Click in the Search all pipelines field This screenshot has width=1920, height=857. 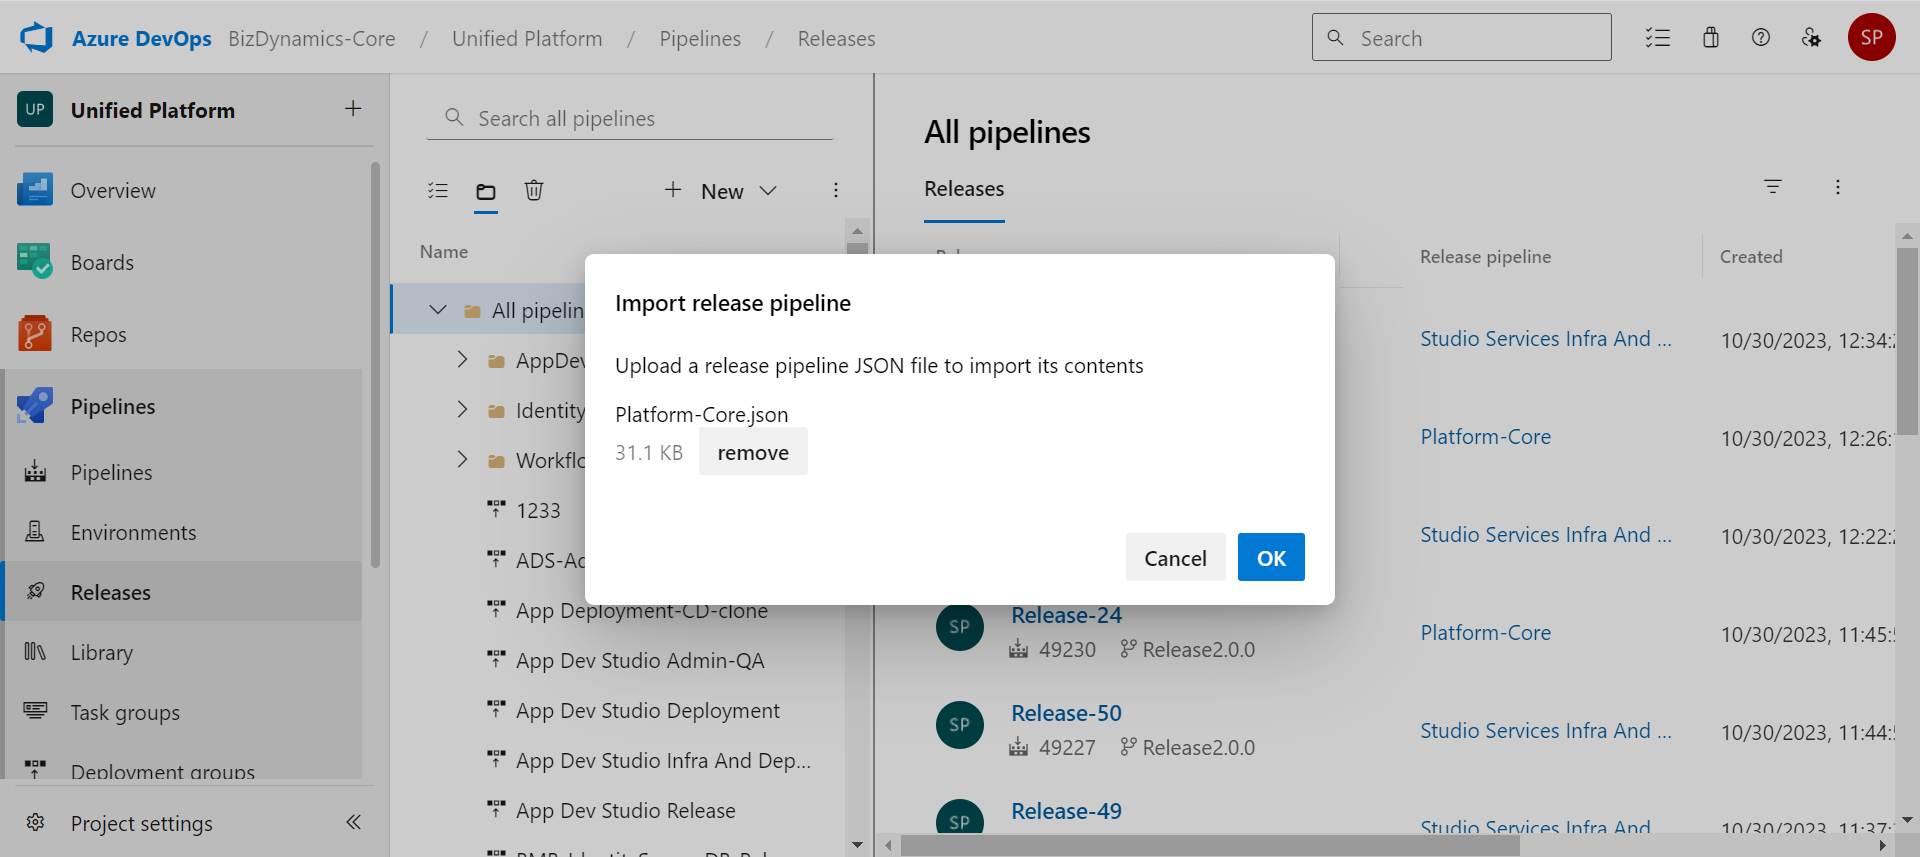click(630, 118)
